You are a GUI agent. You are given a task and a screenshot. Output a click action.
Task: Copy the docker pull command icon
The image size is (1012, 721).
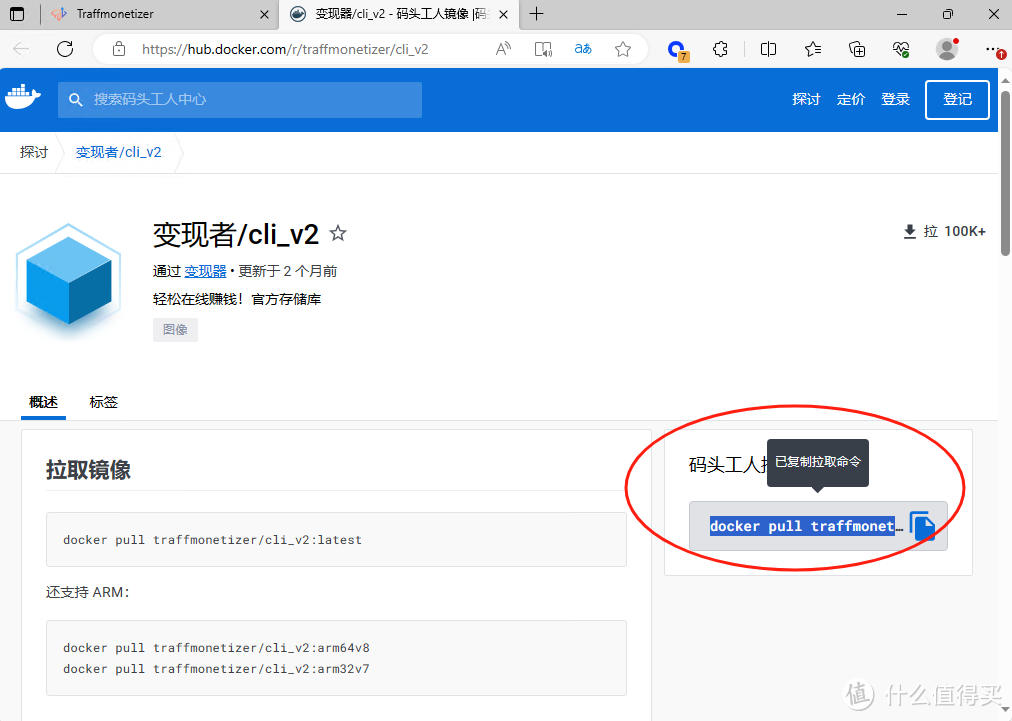(x=923, y=526)
